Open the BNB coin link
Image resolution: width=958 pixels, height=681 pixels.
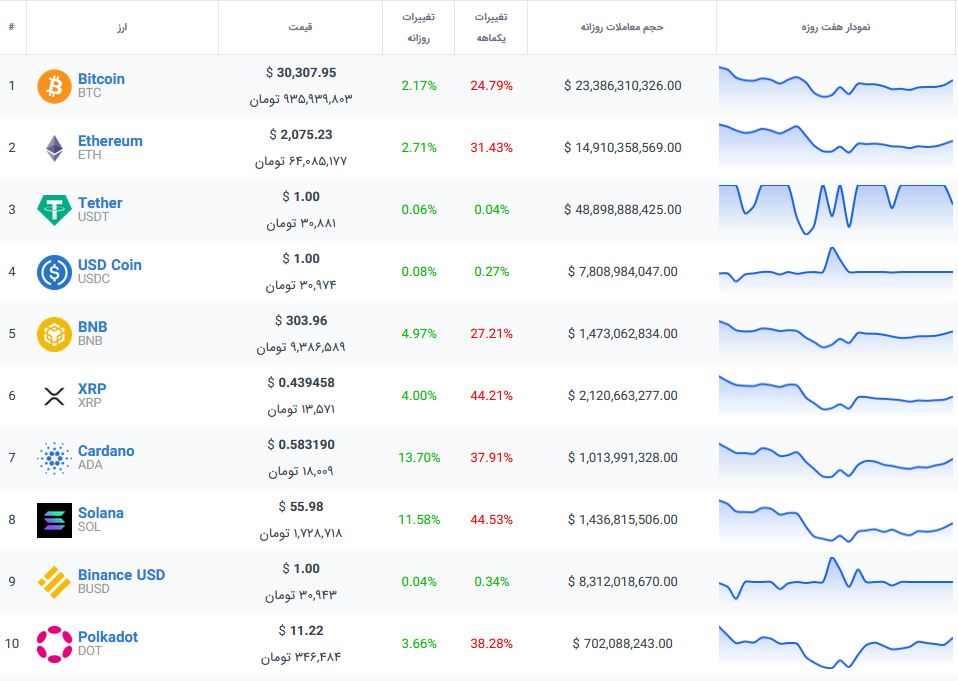click(x=93, y=327)
